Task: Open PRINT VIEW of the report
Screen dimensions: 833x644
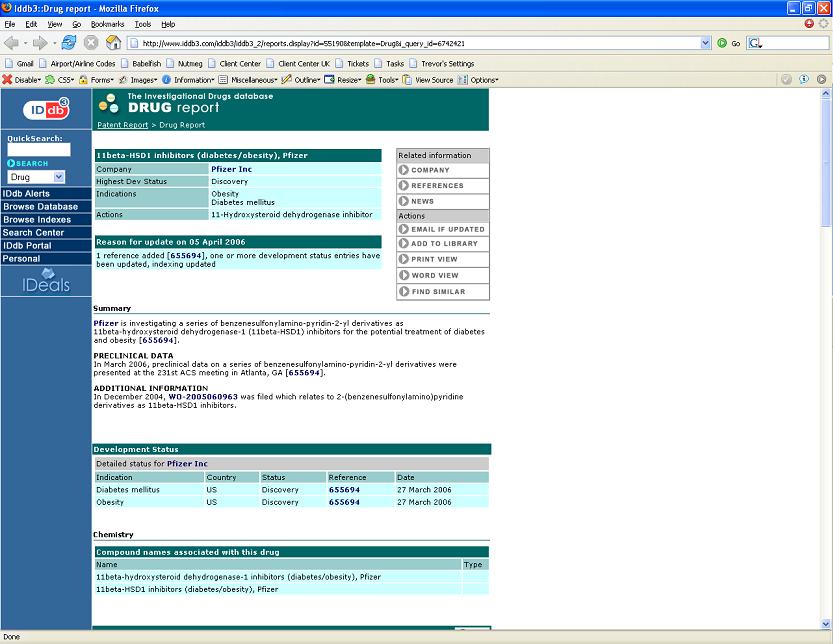Action: coord(443,259)
